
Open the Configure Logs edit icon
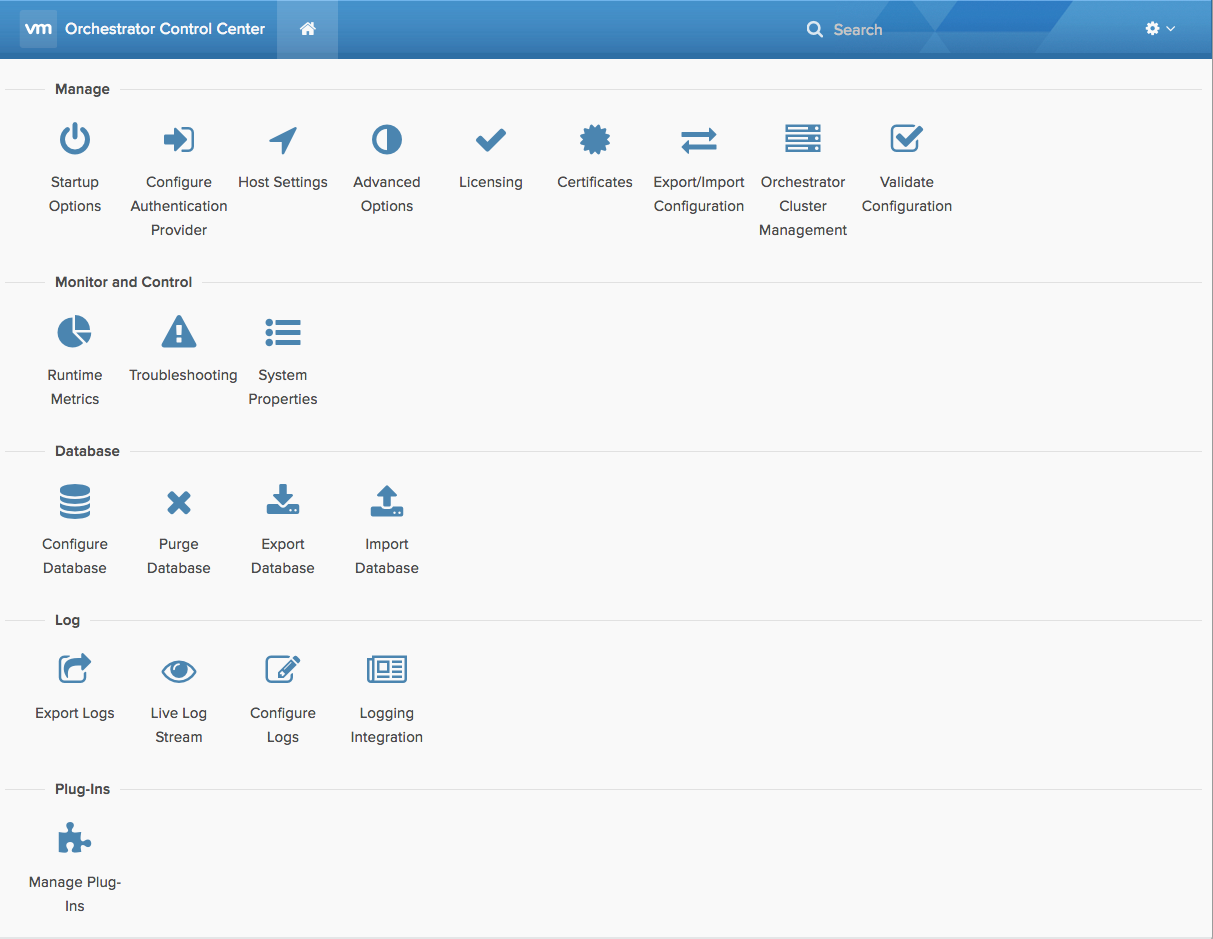(283, 669)
